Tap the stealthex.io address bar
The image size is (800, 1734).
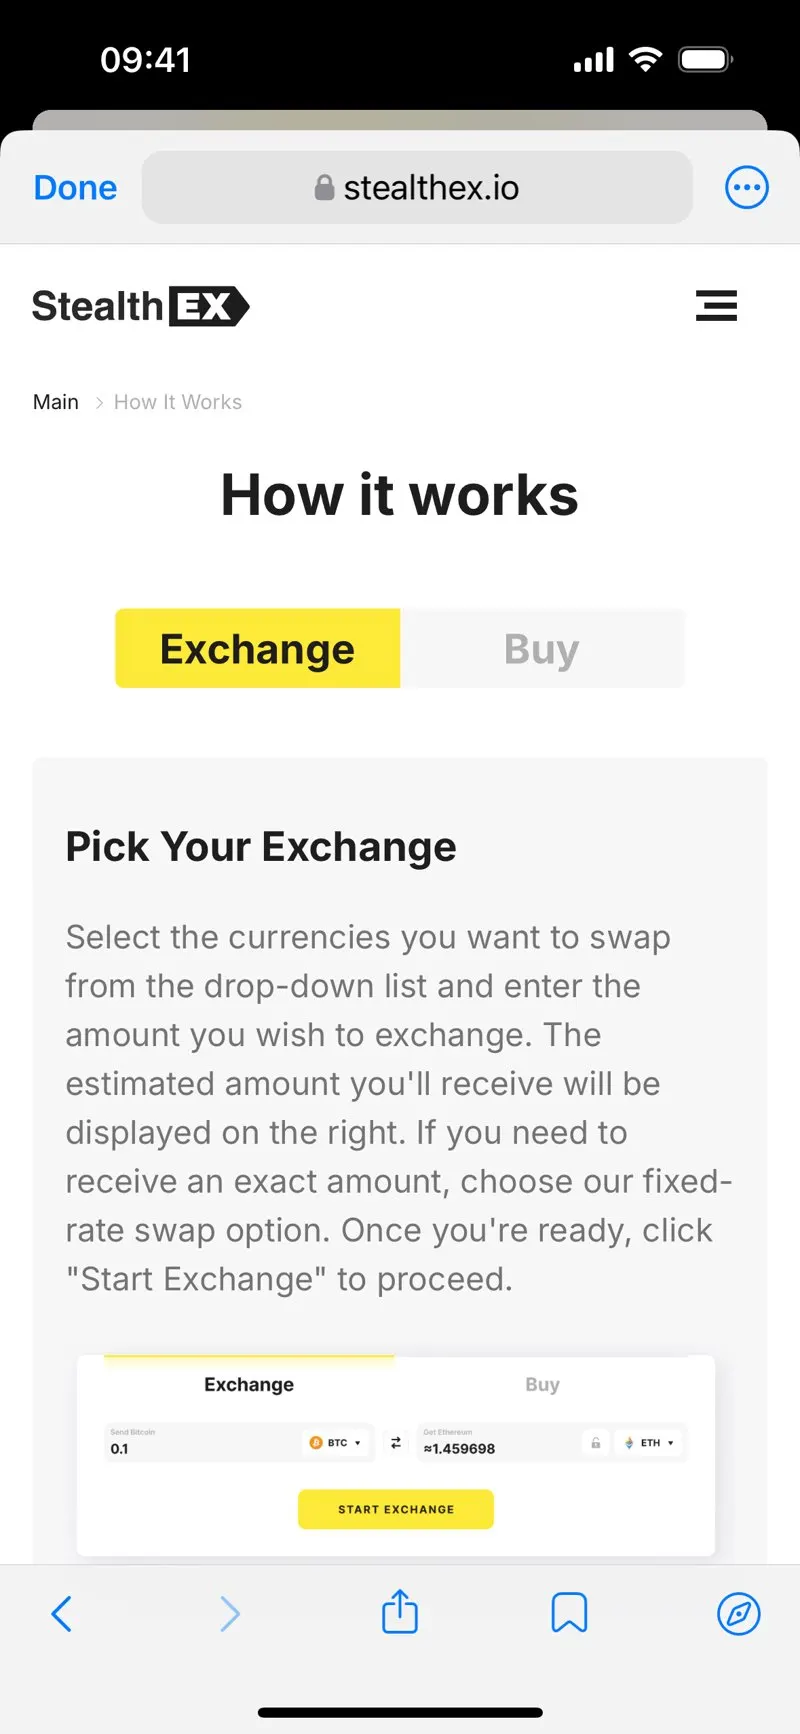point(417,187)
